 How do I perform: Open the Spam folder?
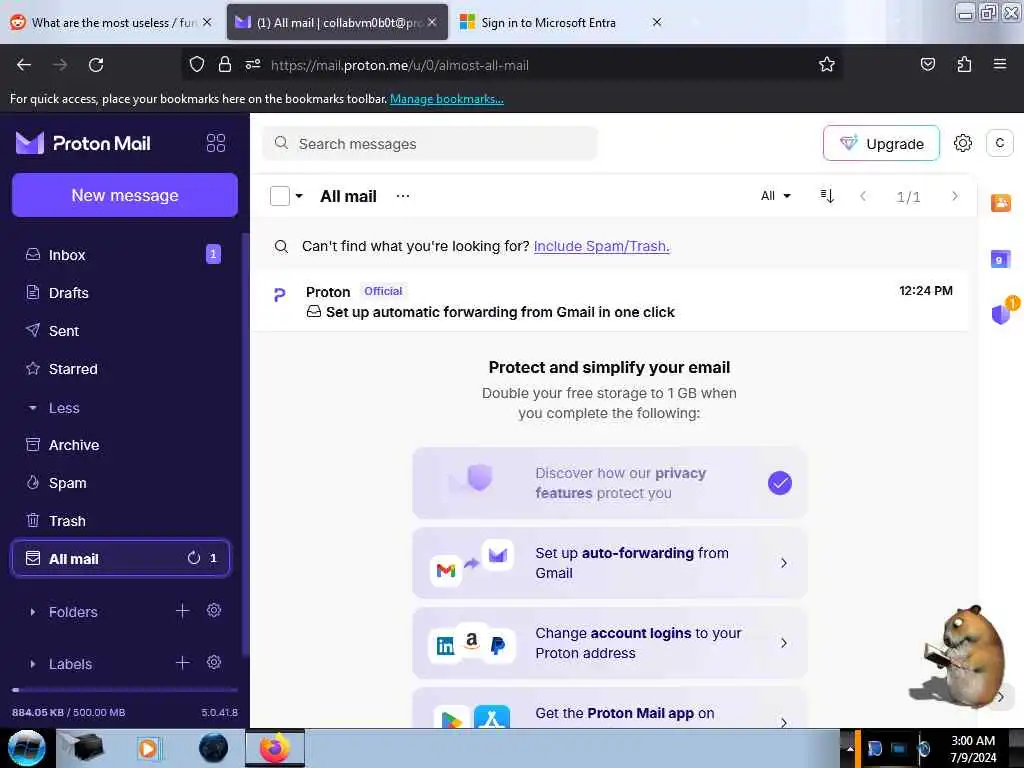(x=121, y=483)
